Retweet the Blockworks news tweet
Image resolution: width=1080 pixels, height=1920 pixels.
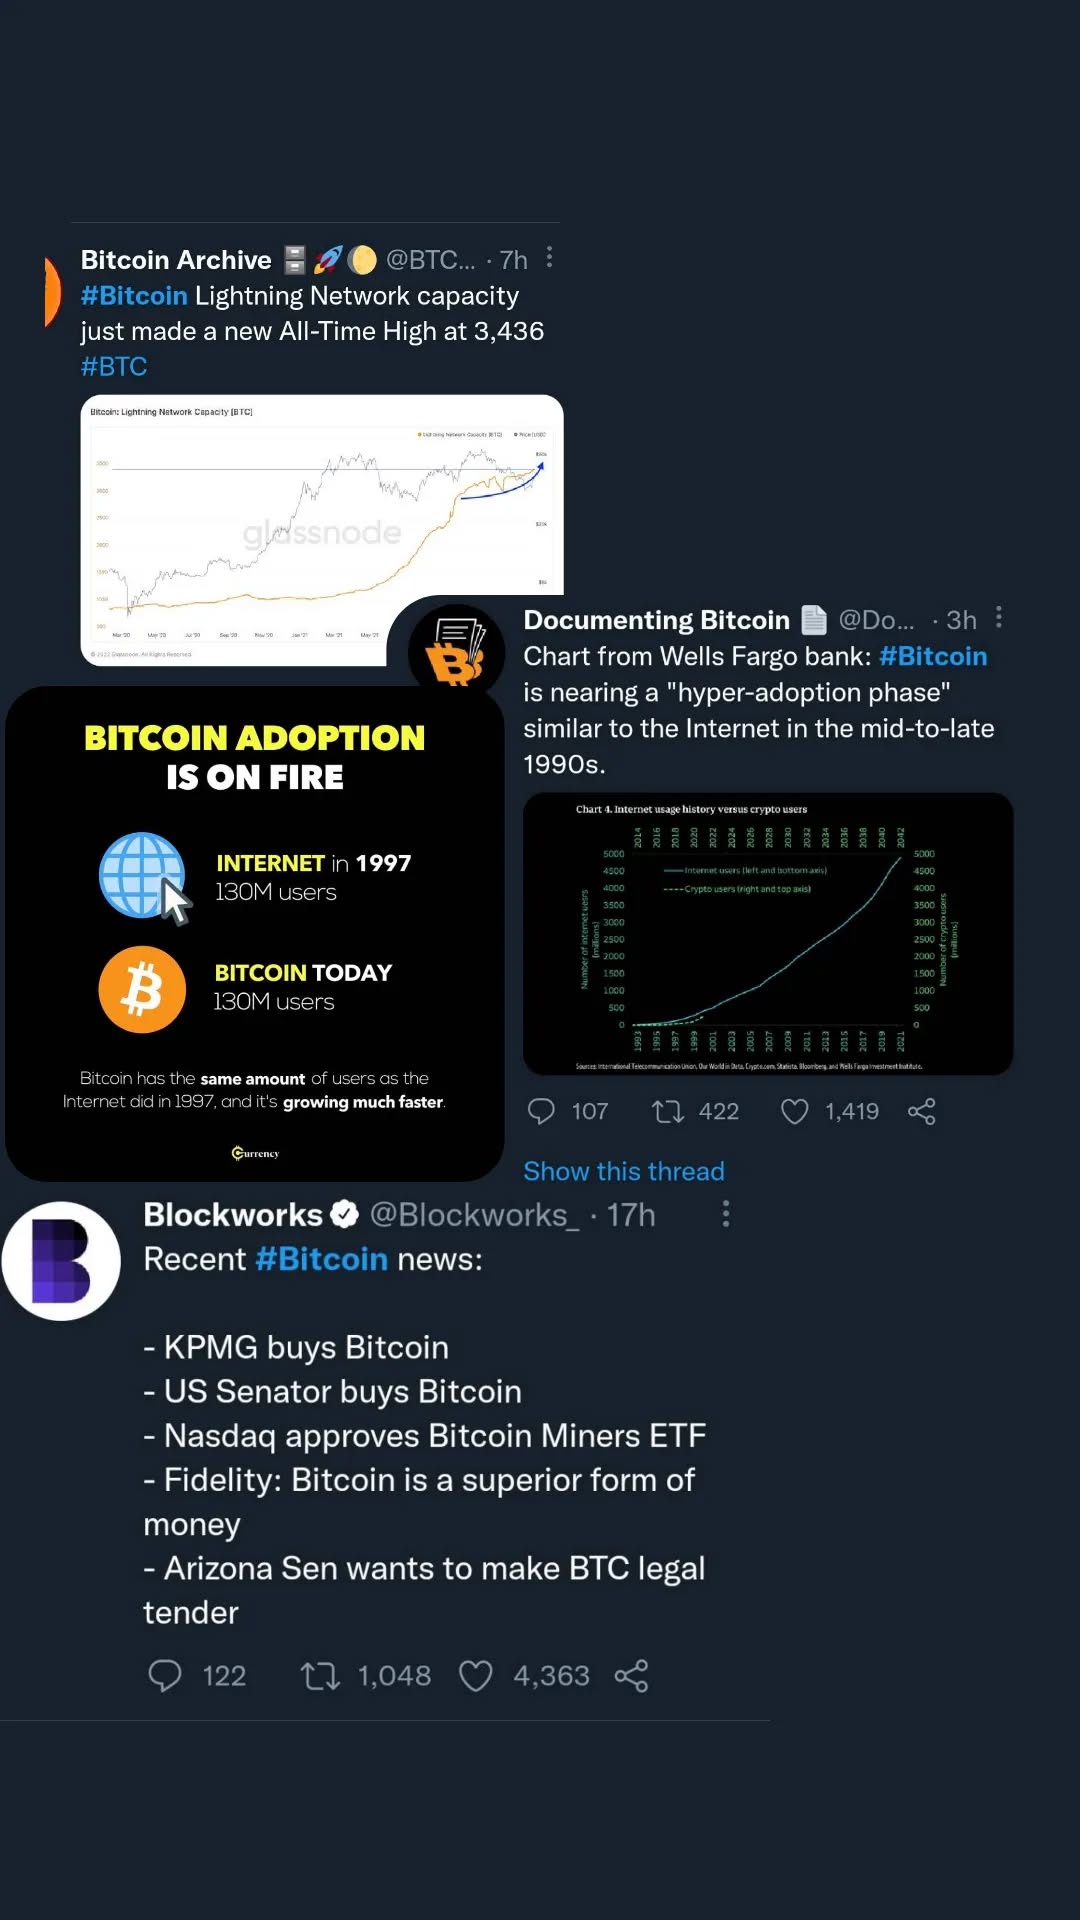point(320,1675)
